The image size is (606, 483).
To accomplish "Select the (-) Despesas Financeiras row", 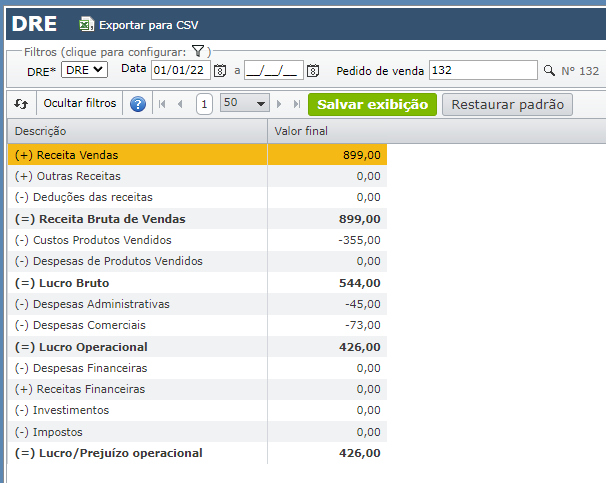I will pos(197,368).
